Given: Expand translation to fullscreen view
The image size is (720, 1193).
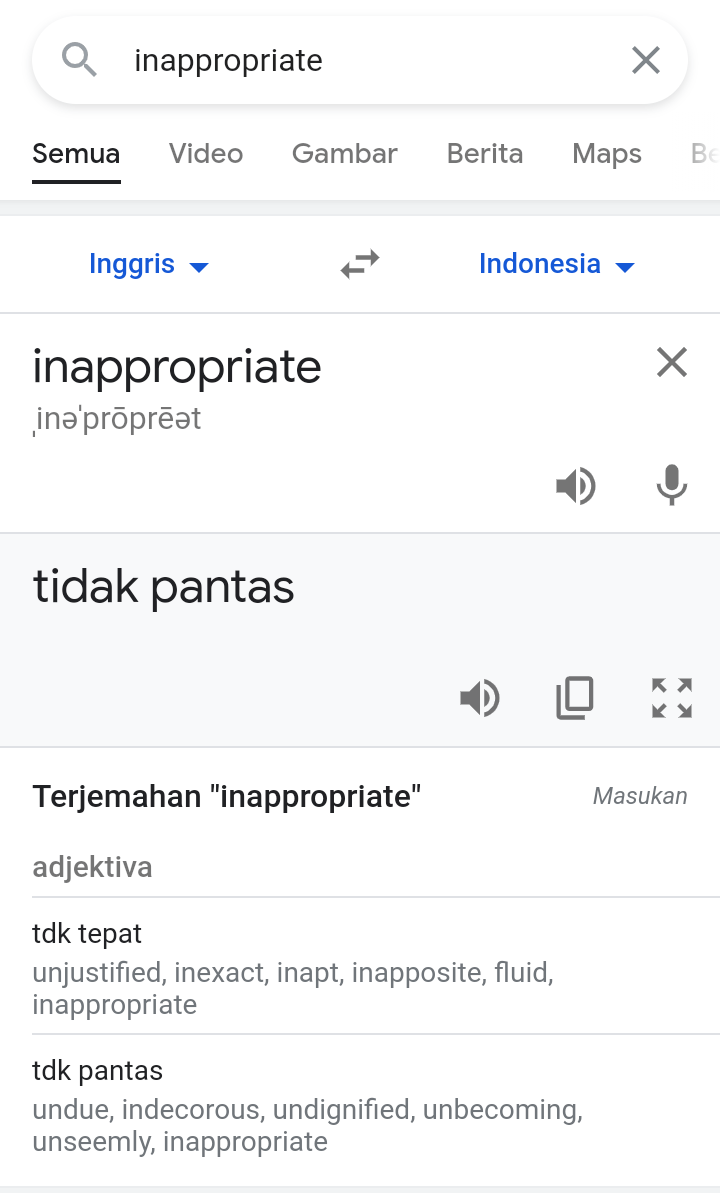Looking at the screenshot, I should 670,698.
